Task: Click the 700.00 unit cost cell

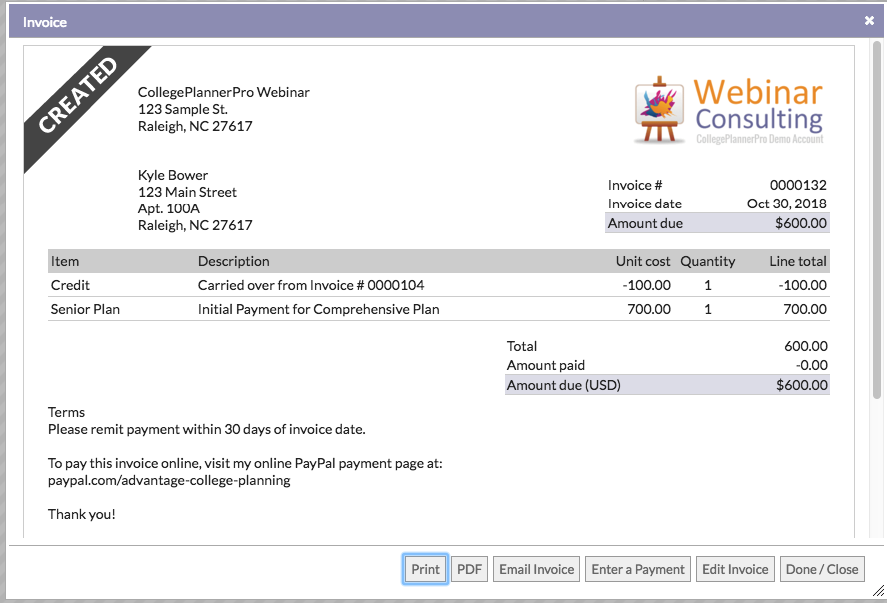Action: coord(649,309)
